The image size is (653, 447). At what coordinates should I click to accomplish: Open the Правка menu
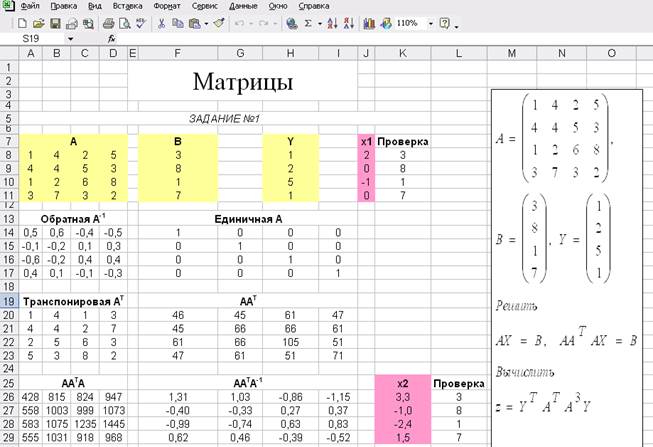tap(64, 6)
